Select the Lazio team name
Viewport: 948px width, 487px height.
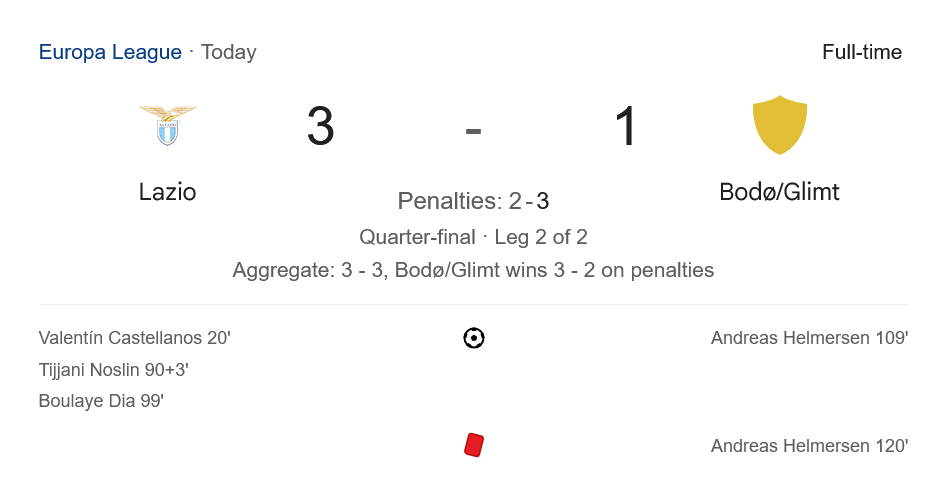(x=168, y=192)
